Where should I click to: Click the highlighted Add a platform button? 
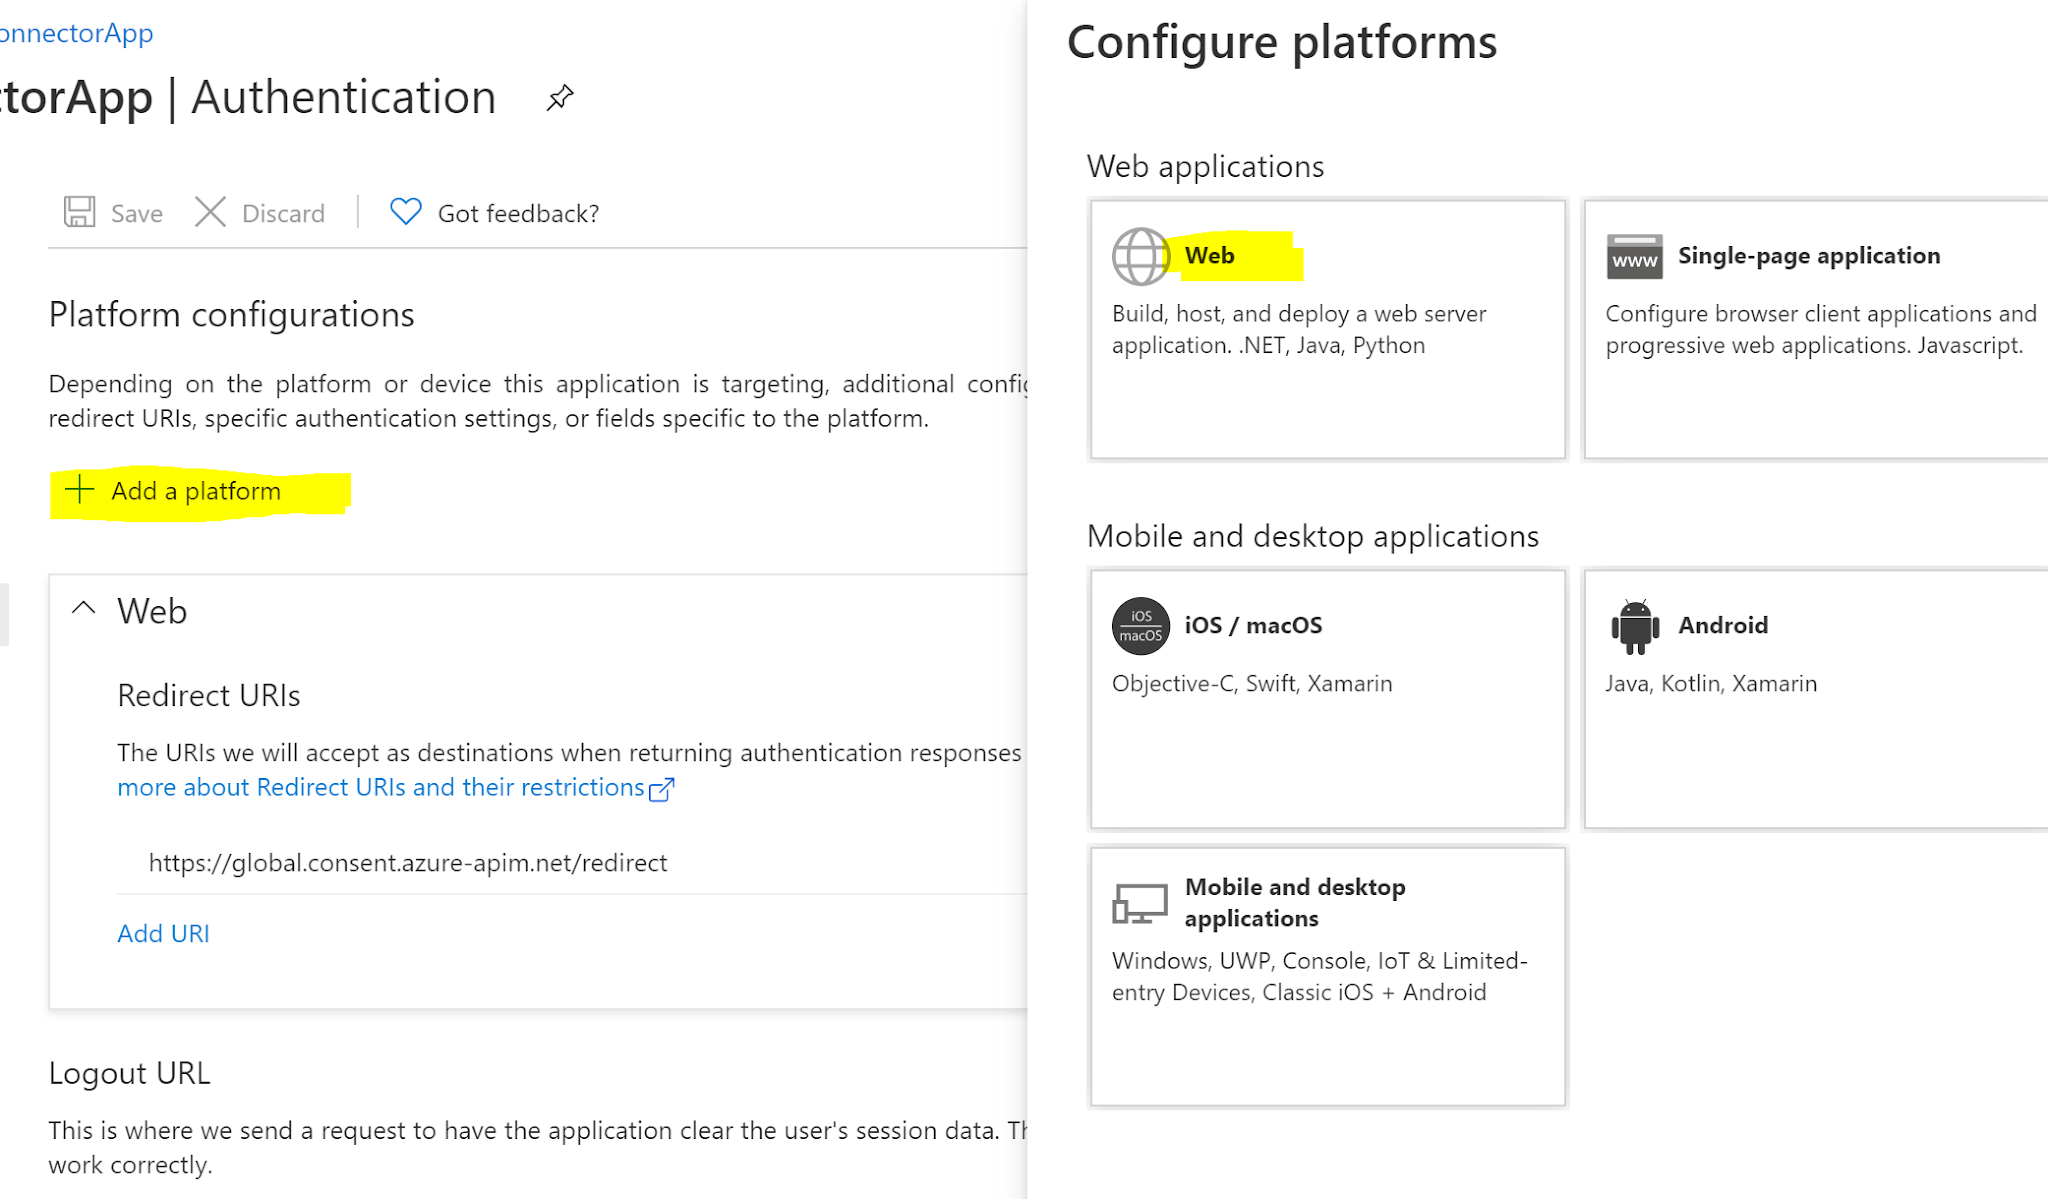196,491
